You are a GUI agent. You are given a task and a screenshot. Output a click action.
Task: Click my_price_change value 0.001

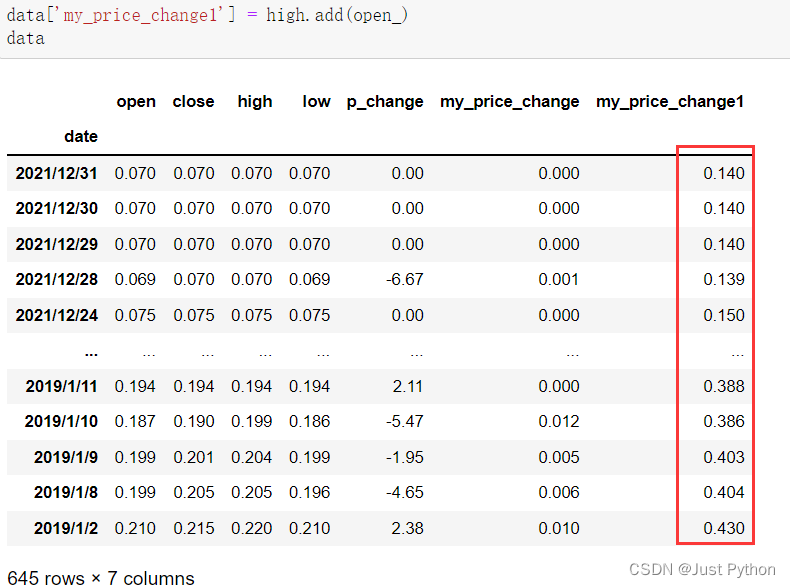click(x=559, y=280)
